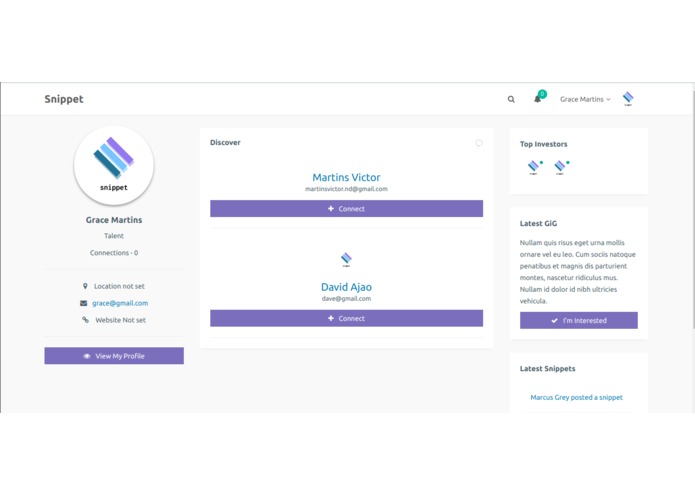
Task: Click the refresh icon in Discover panel
Action: pos(479,143)
